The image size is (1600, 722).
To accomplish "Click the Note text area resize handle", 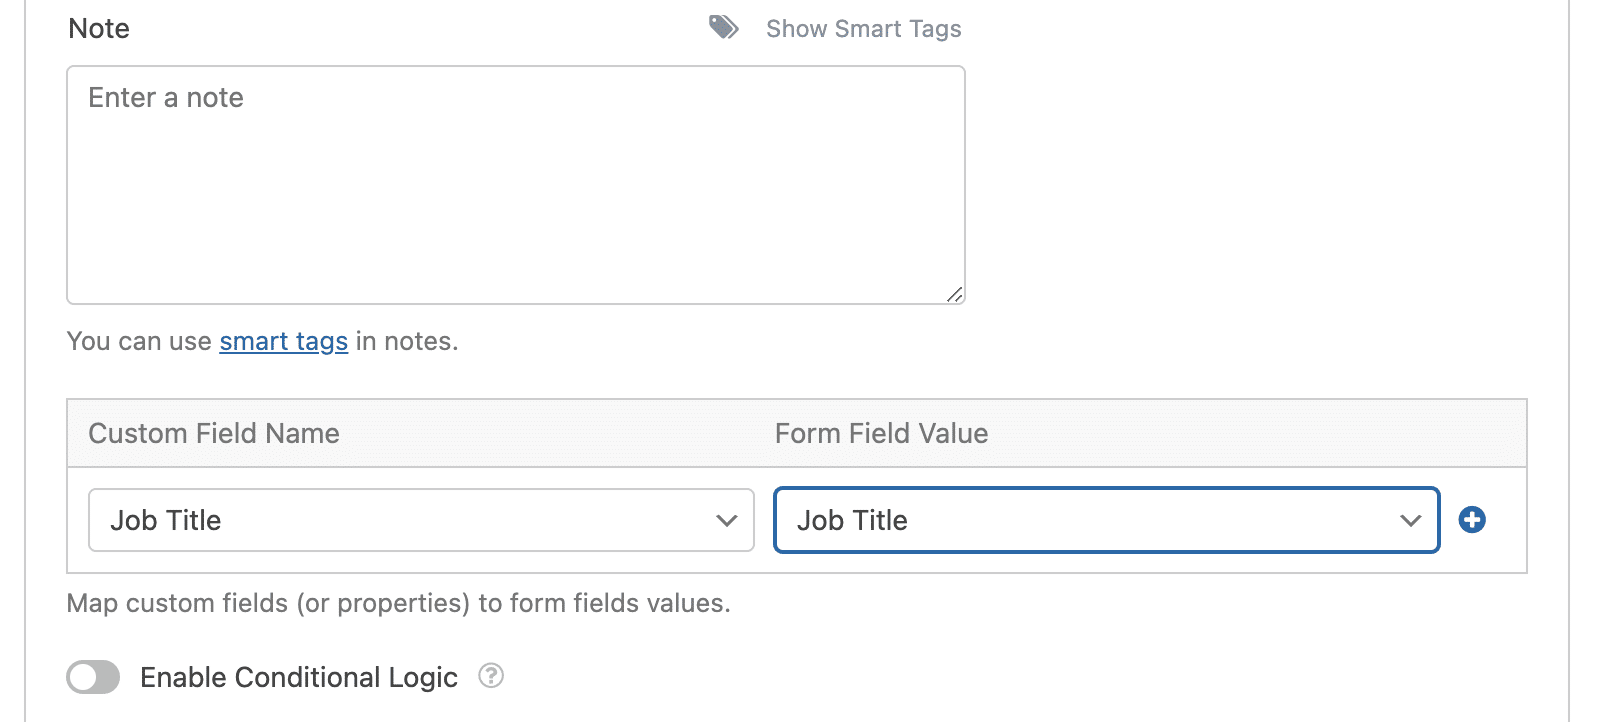I will click(955, 294).
